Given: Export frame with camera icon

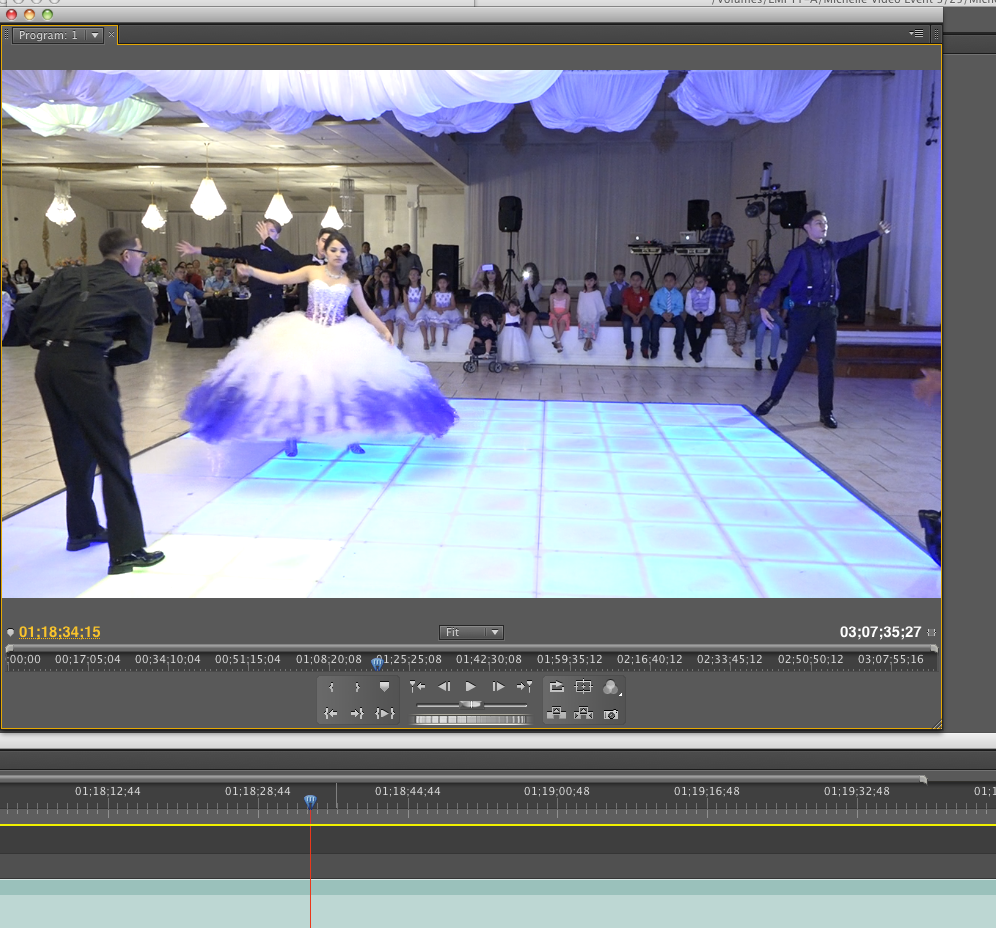Looking at the screenshot, I should click(611, 714).
